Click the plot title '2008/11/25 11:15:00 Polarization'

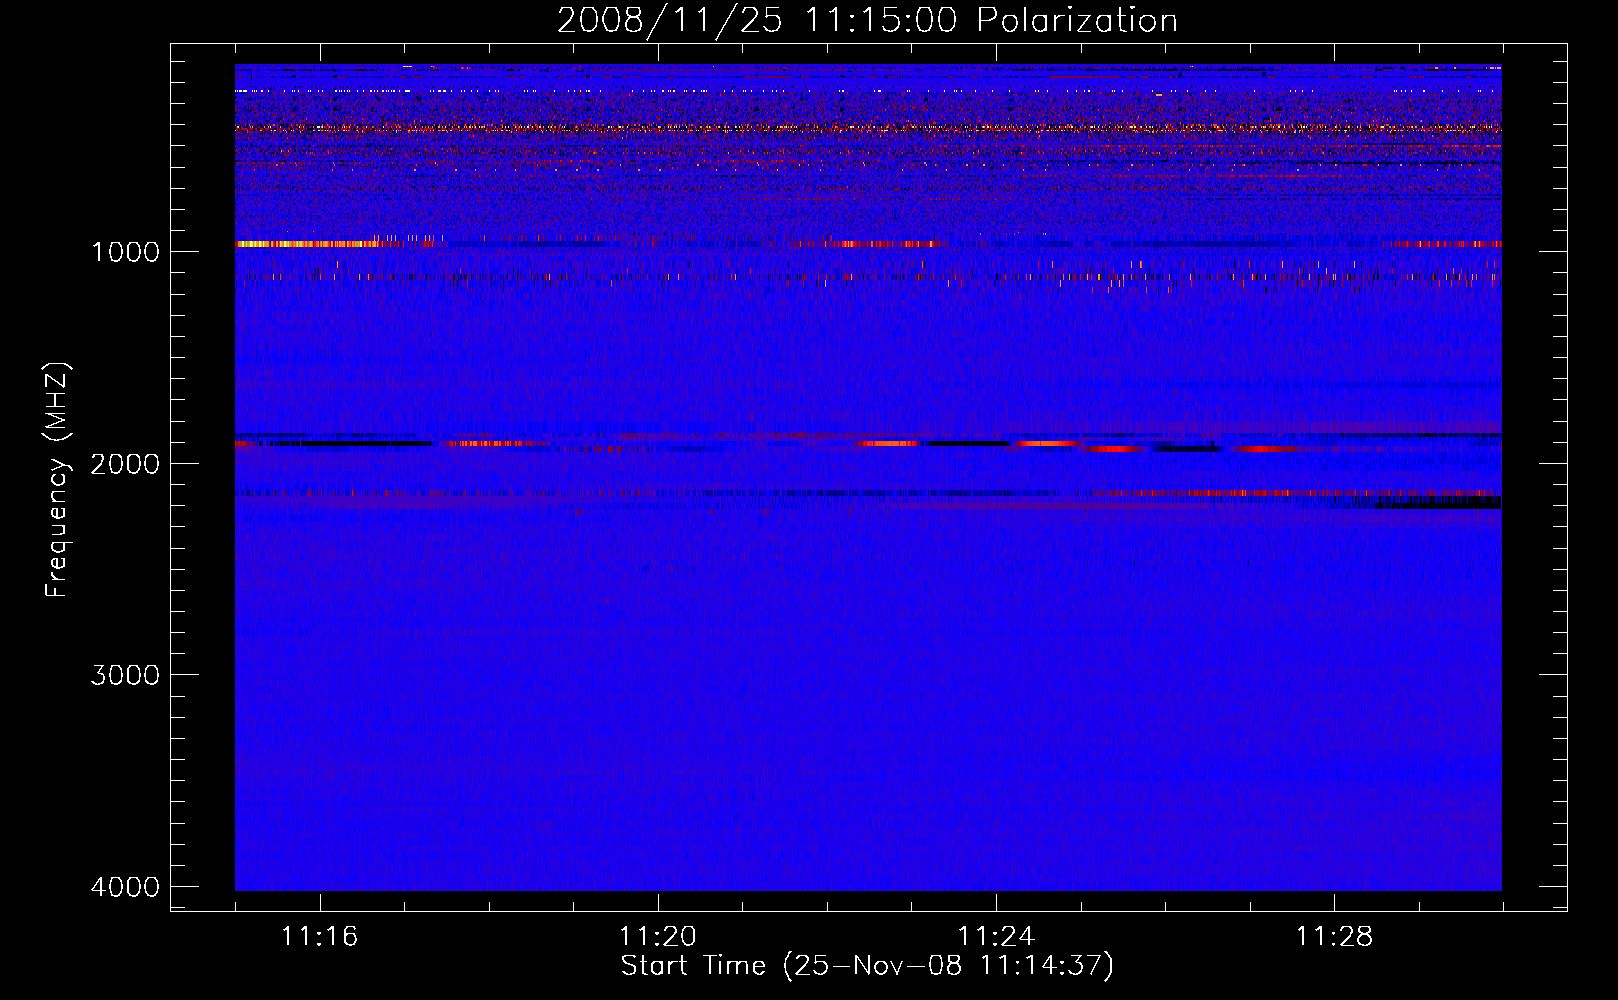click(x=867, y=20)
